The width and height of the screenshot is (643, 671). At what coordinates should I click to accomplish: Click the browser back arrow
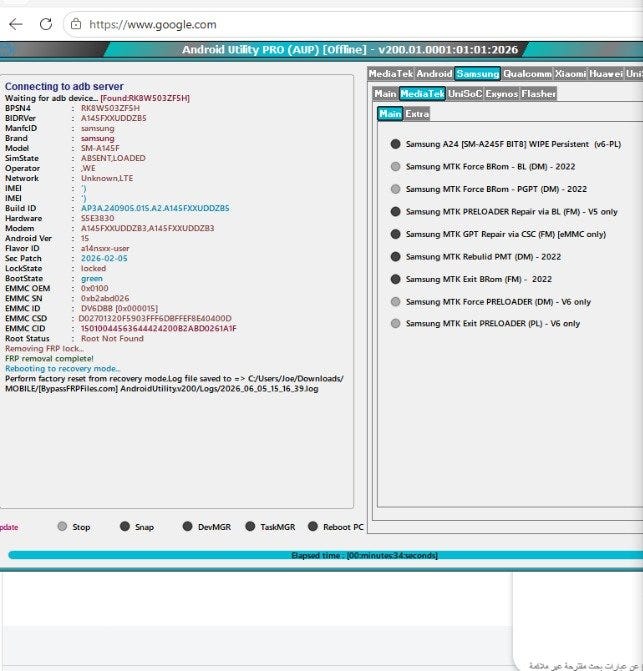click(x=16, y=24)
